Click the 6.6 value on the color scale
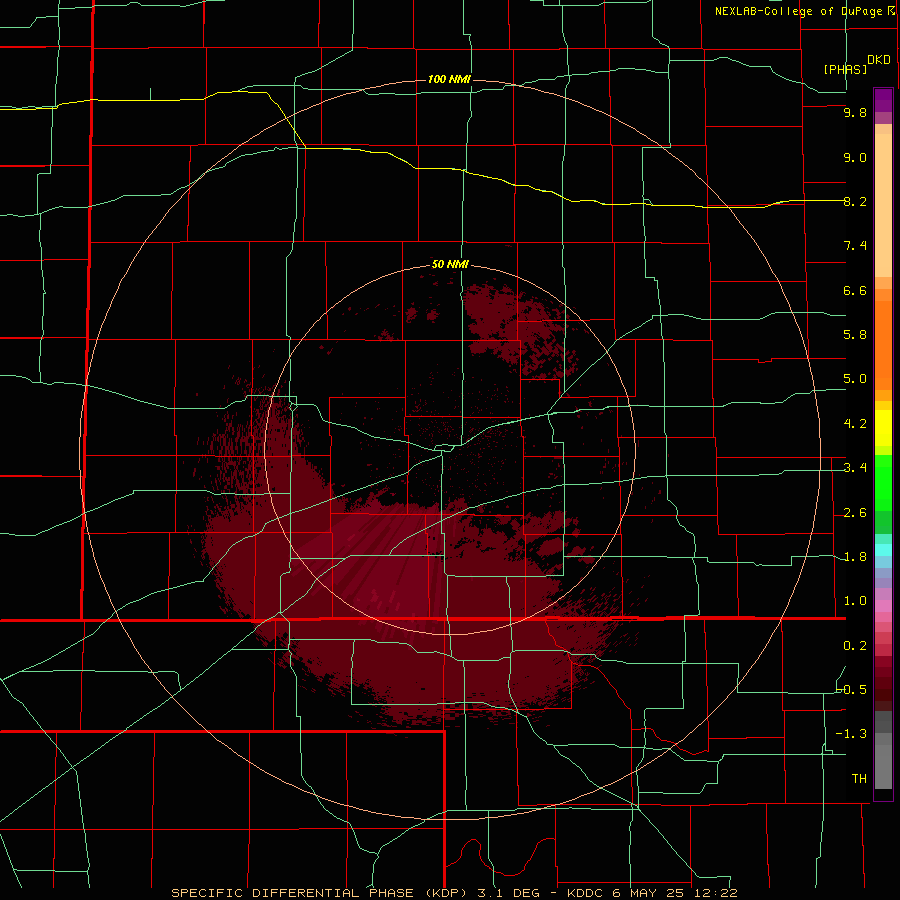The width and height of the screenshot is (900, 900). pos(855,290)
